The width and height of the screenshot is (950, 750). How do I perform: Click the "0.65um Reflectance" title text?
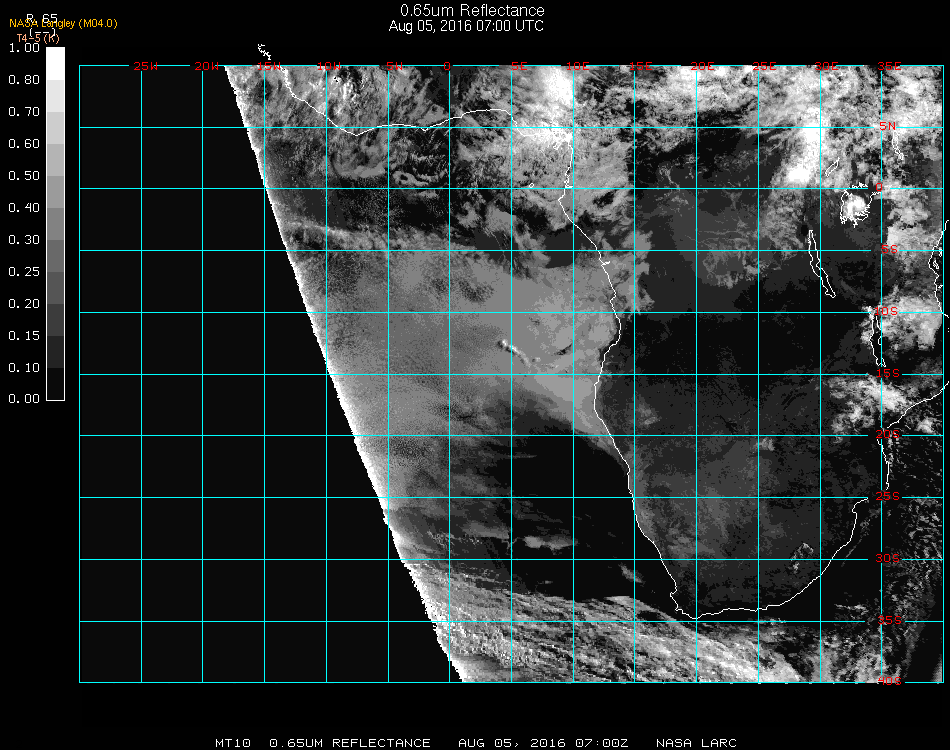coord(472,10)
